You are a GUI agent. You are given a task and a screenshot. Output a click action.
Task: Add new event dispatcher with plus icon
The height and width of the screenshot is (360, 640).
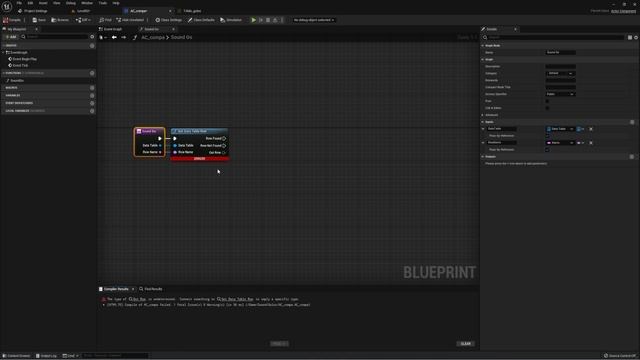pyautogui.click(x=92, y=103)
